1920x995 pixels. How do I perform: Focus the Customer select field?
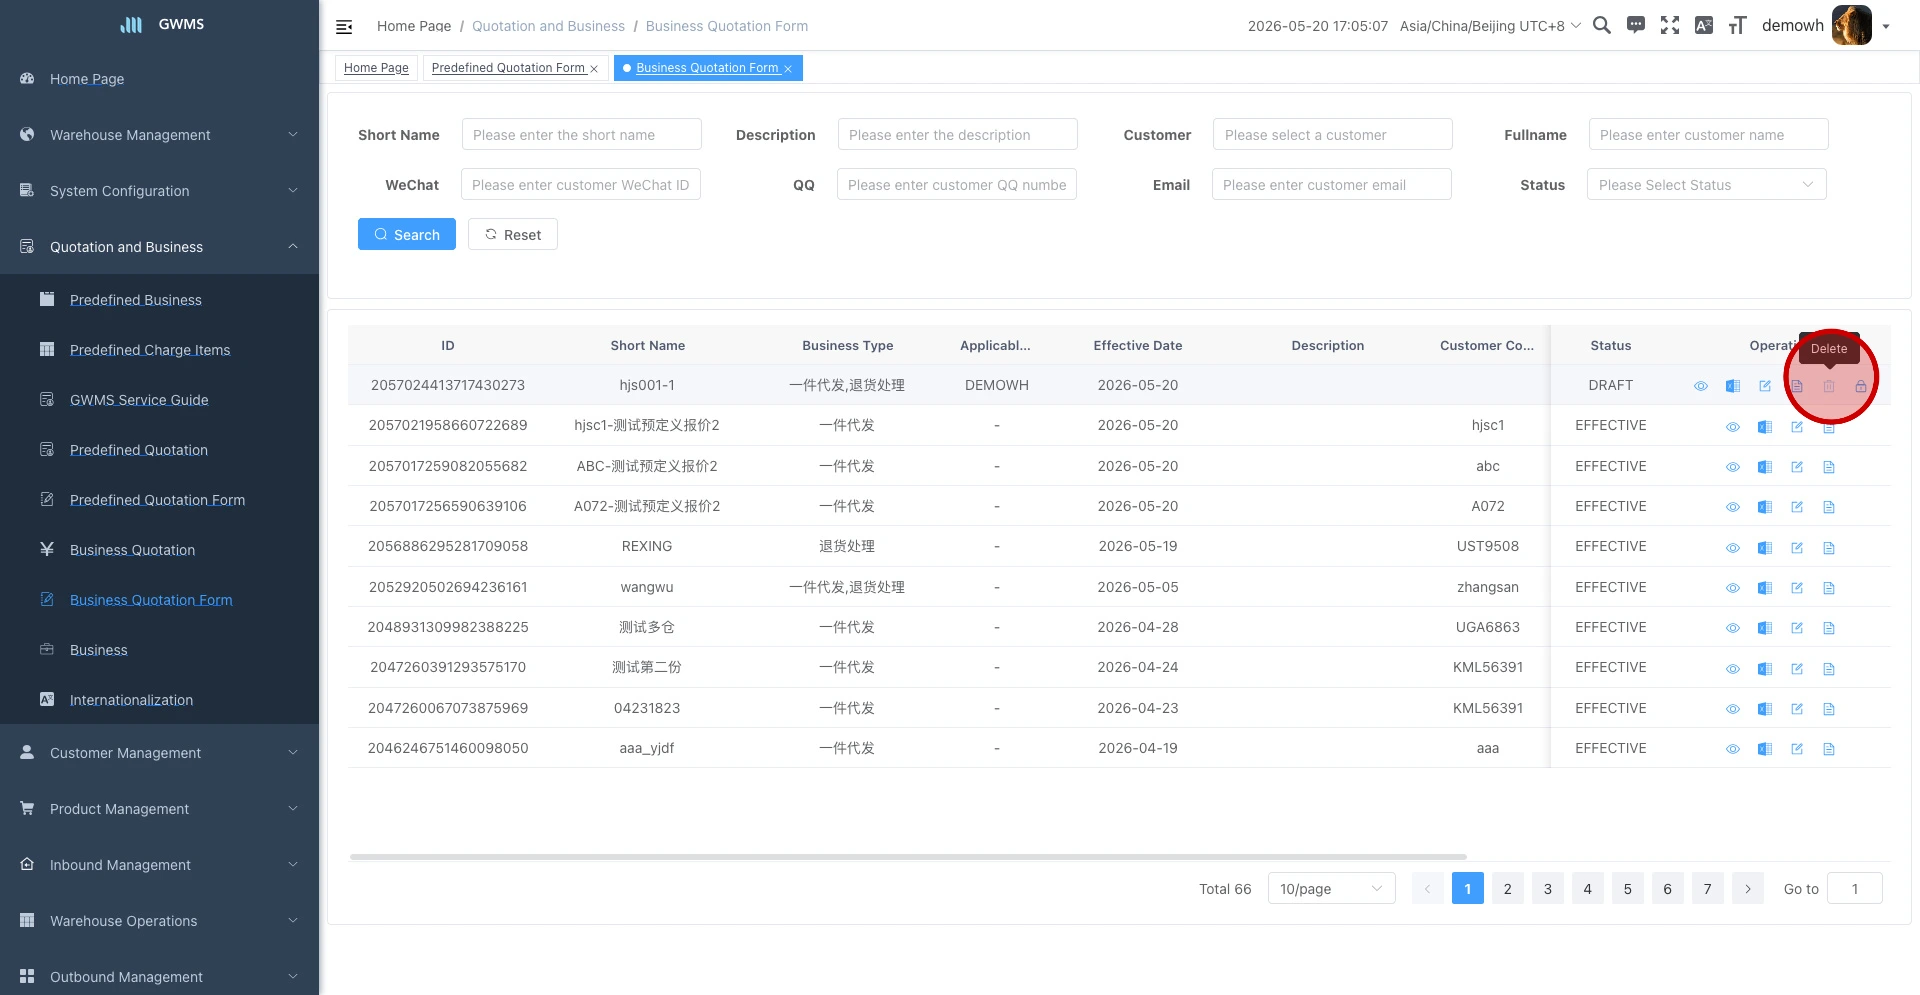[x=1333, y=135]
